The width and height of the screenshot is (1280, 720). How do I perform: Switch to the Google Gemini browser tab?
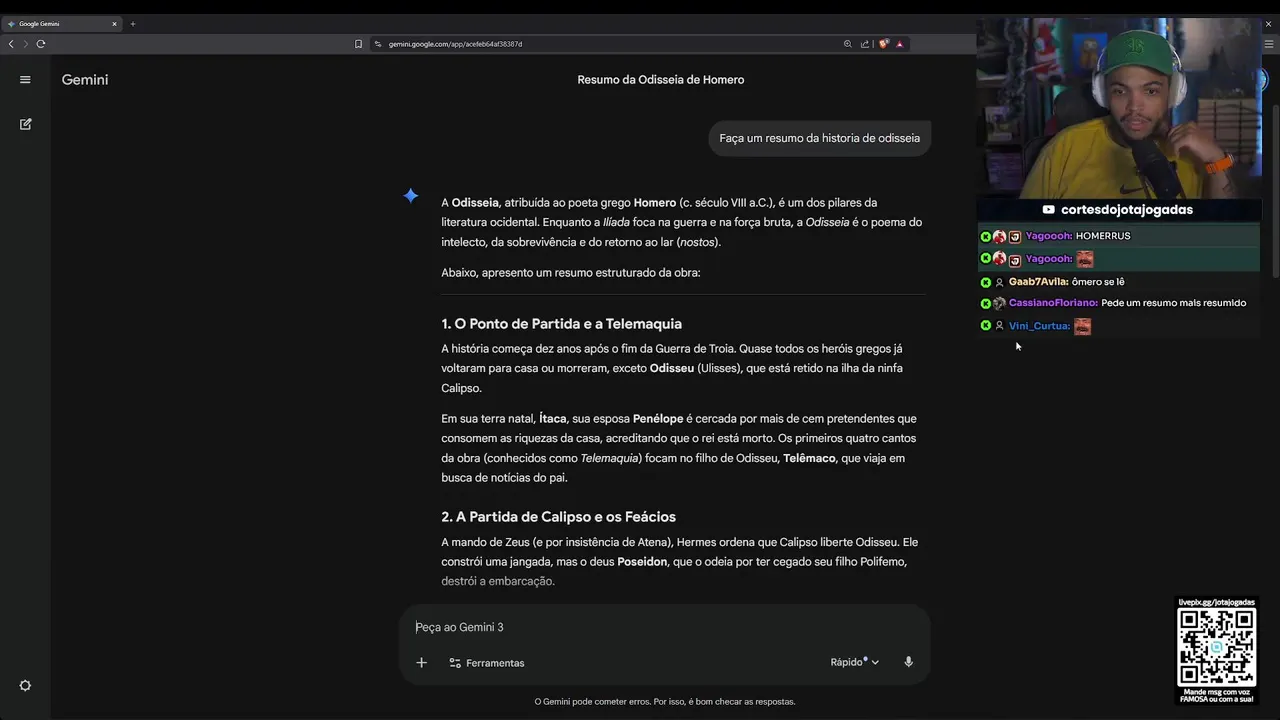coord(60,23)
